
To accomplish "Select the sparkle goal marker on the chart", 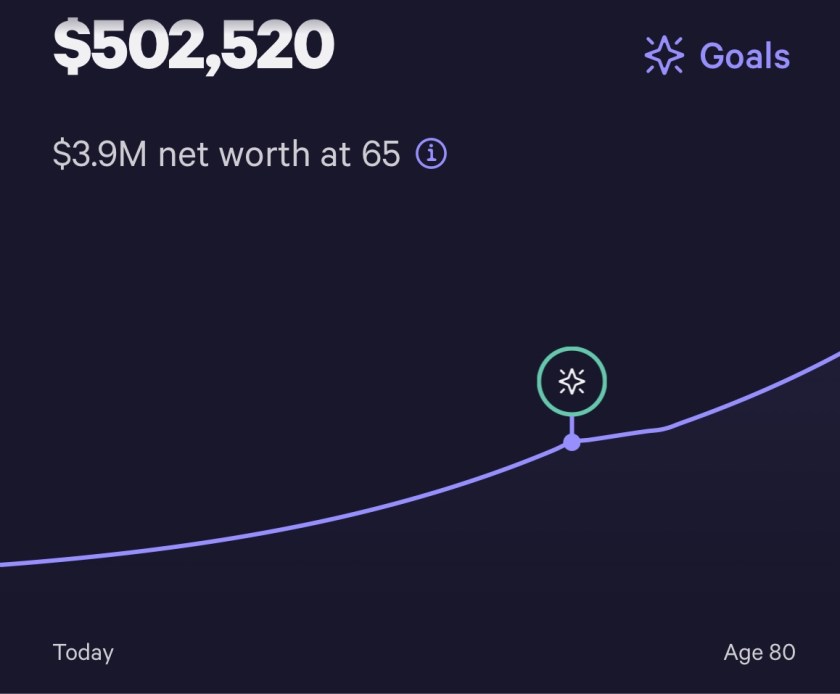I will pyautogui.click(x=572, y=381).
